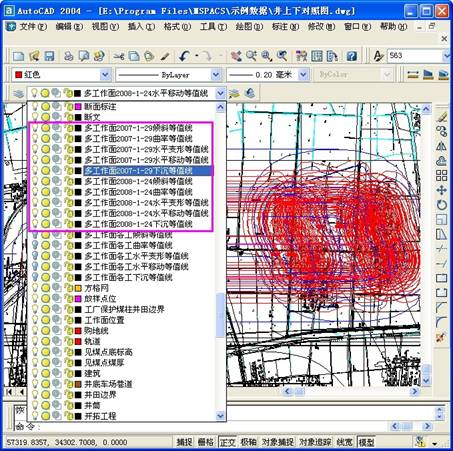The width and height of the screenshot is (453, 451).
Task: Click the Help question mark icon
Action: (352, 56)
